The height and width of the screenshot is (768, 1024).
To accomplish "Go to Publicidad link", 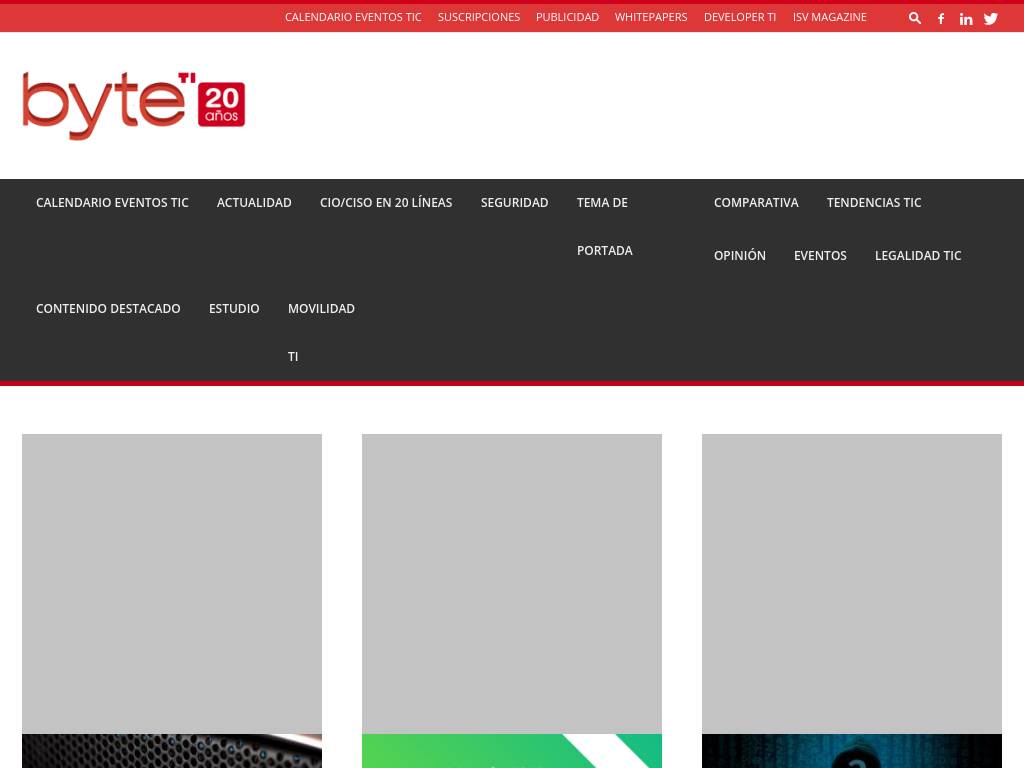I will coord(567,17).
